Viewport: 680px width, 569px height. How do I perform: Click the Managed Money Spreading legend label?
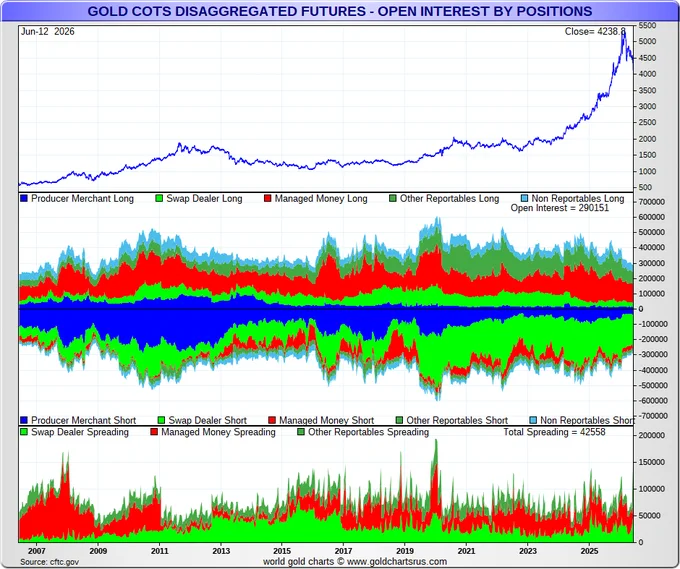coord(218,432)
